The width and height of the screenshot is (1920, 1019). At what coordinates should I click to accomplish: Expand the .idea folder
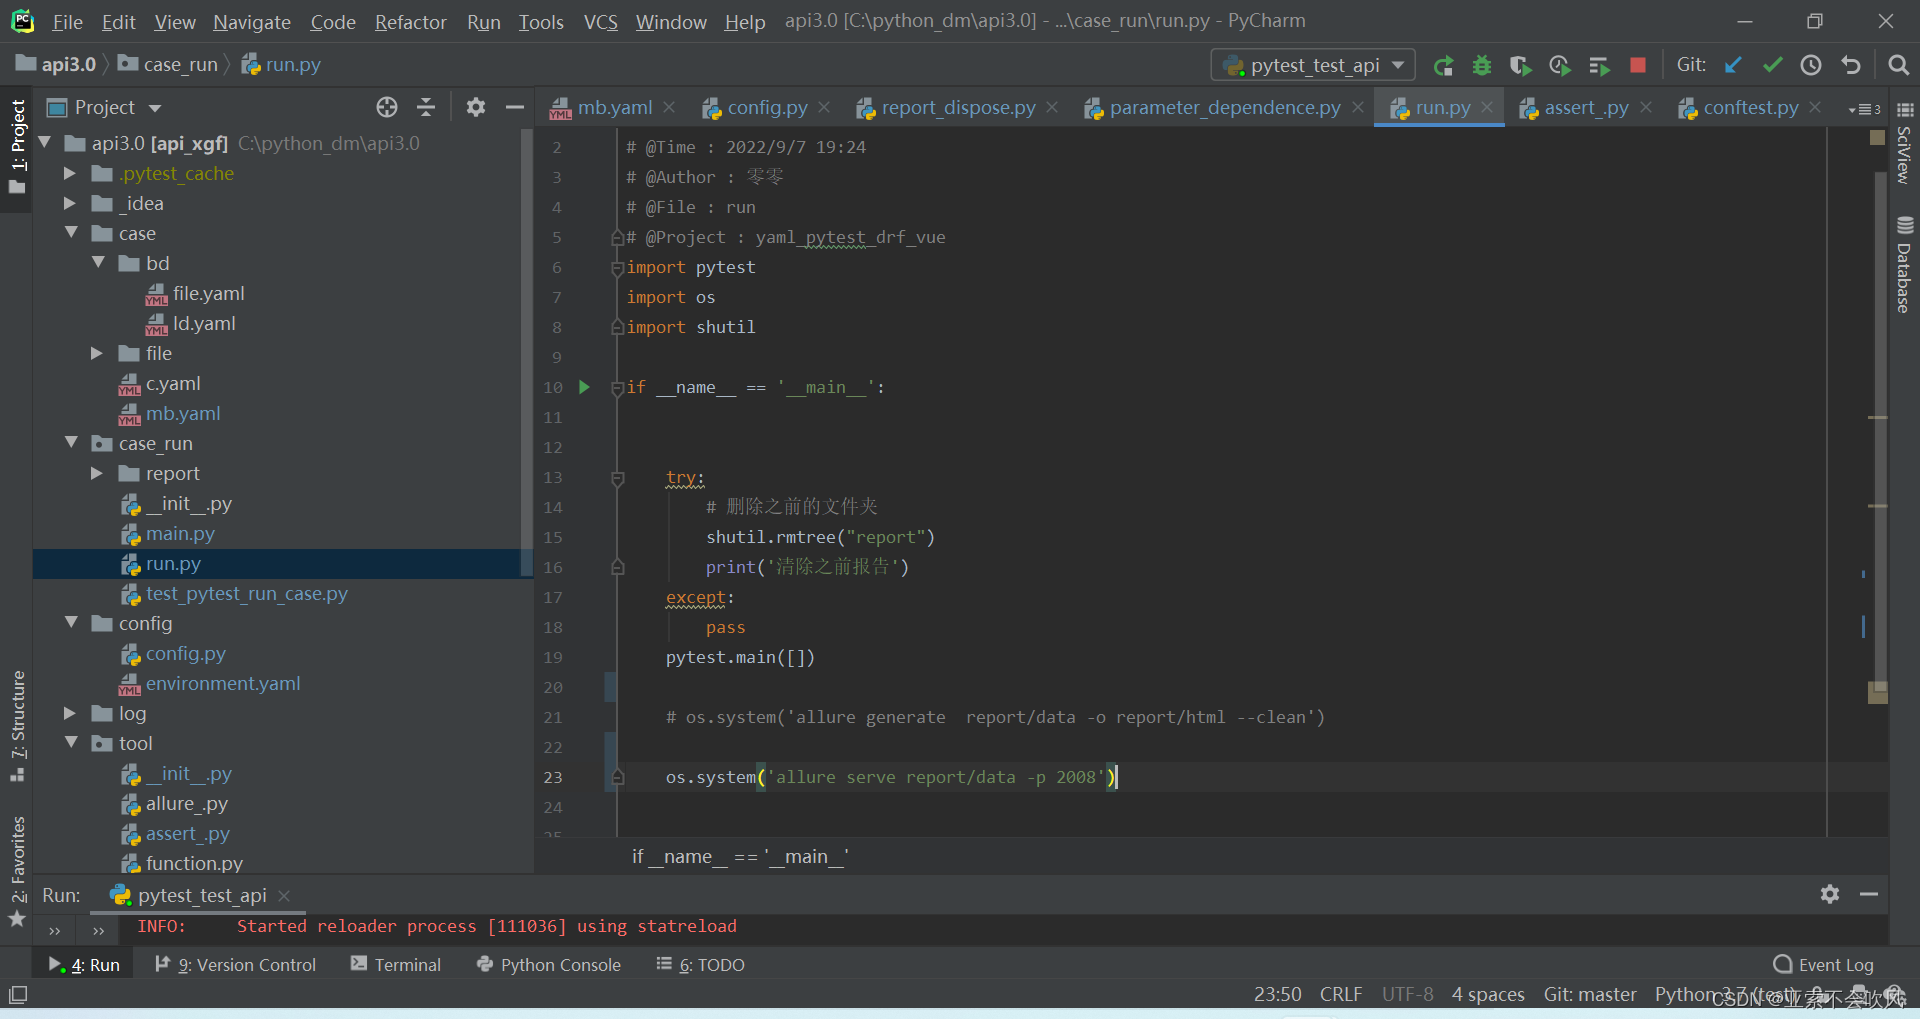pos(70,203)
